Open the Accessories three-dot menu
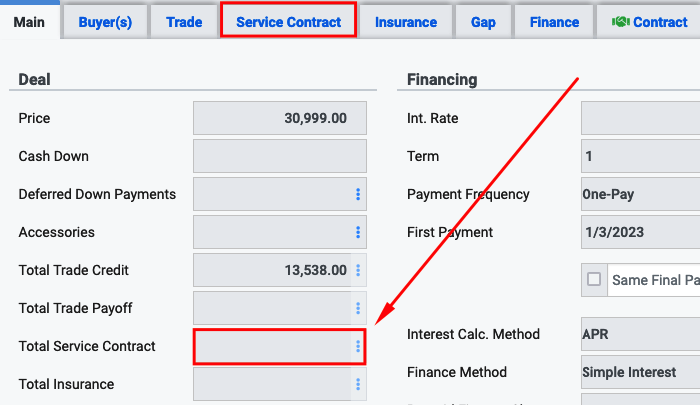This screenshot has height=405, width=700. pos(358,232)
